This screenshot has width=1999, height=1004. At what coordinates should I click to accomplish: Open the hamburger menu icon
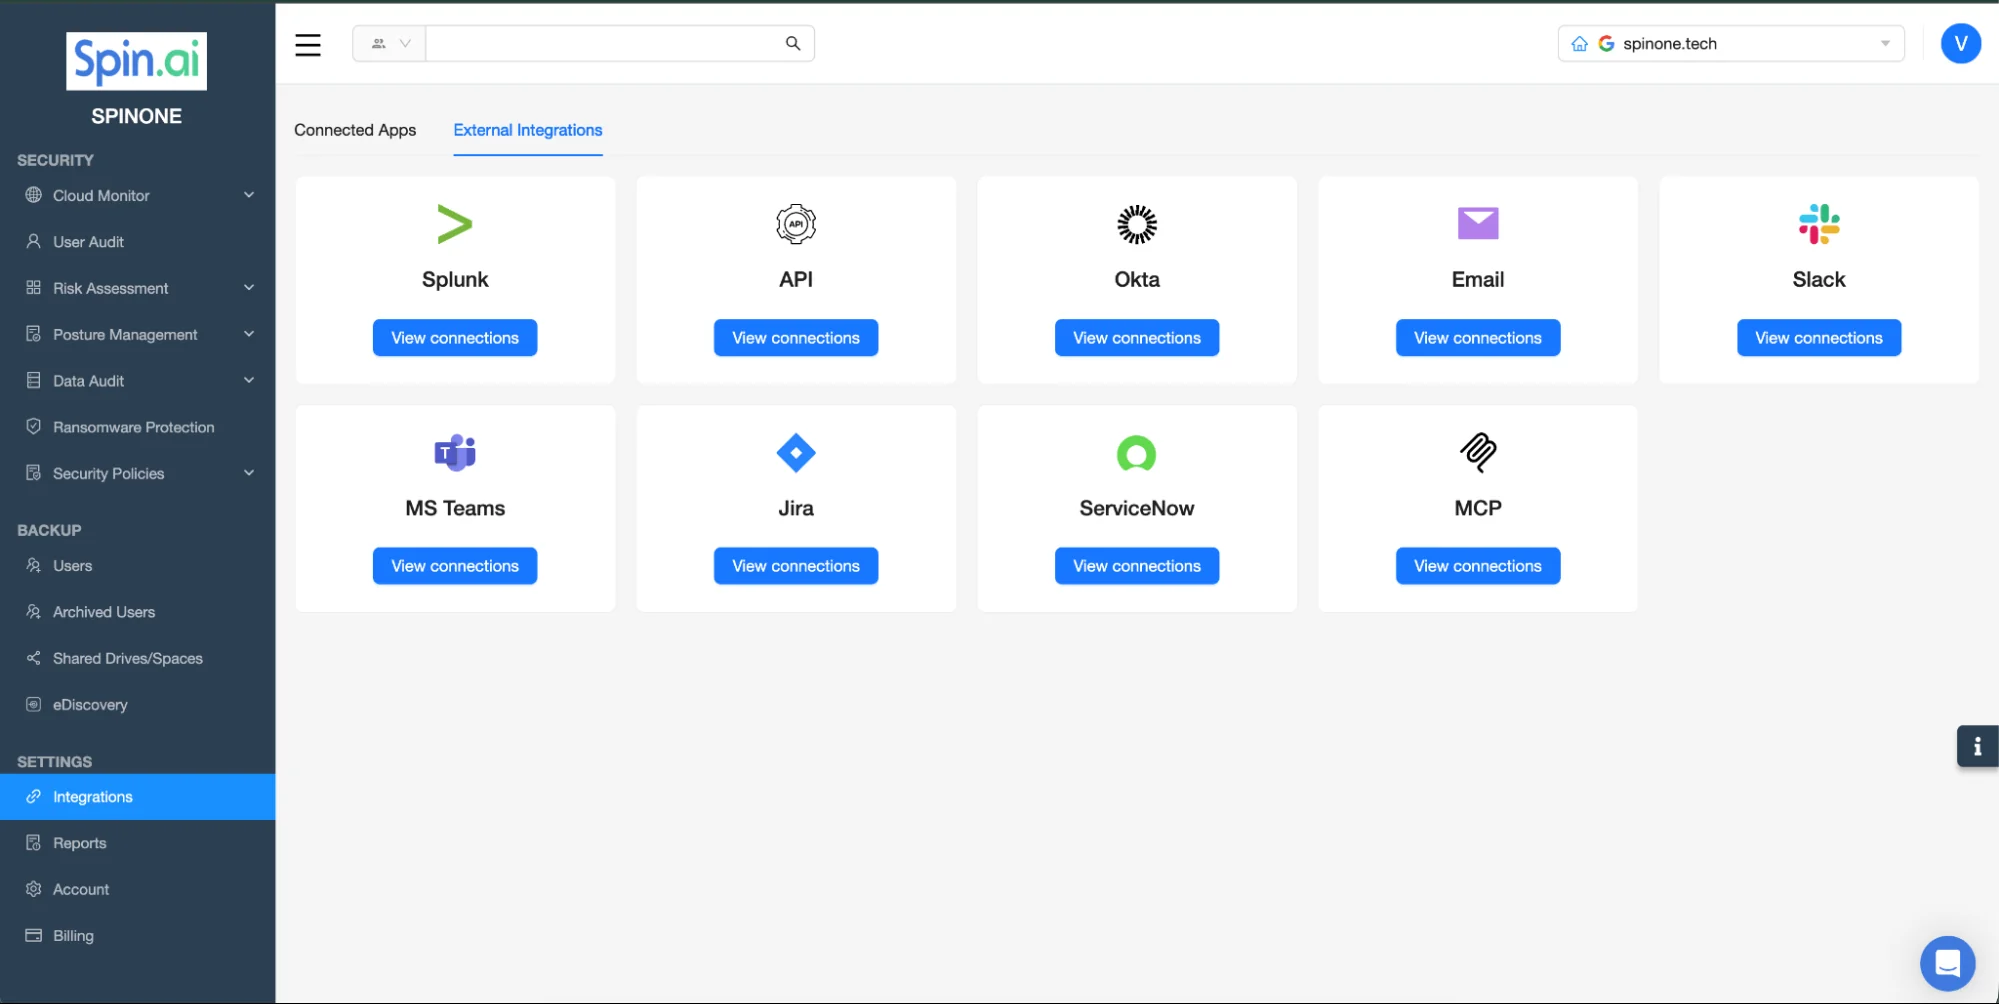308,44
